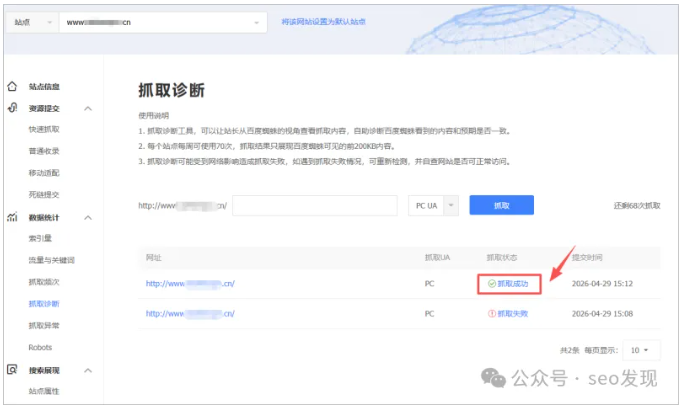683x411 pixels.
Task: Open Robots menu item
Action: click(x=40, y=347)
